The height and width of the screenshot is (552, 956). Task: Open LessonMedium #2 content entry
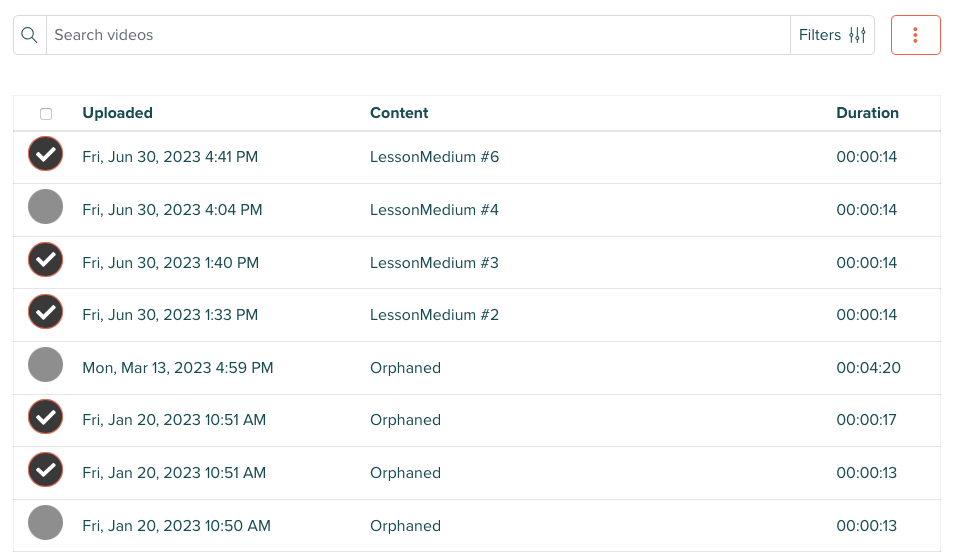(x=434, y=315)
